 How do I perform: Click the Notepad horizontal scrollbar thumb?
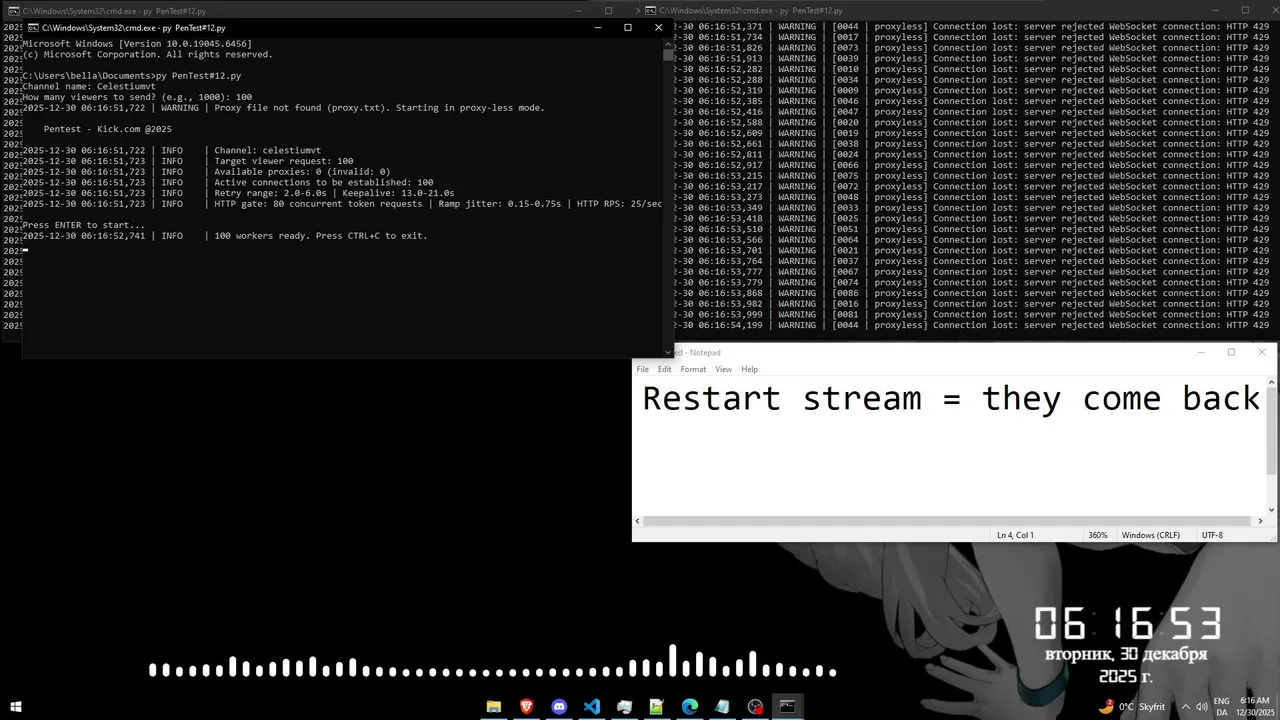[946, 521]
